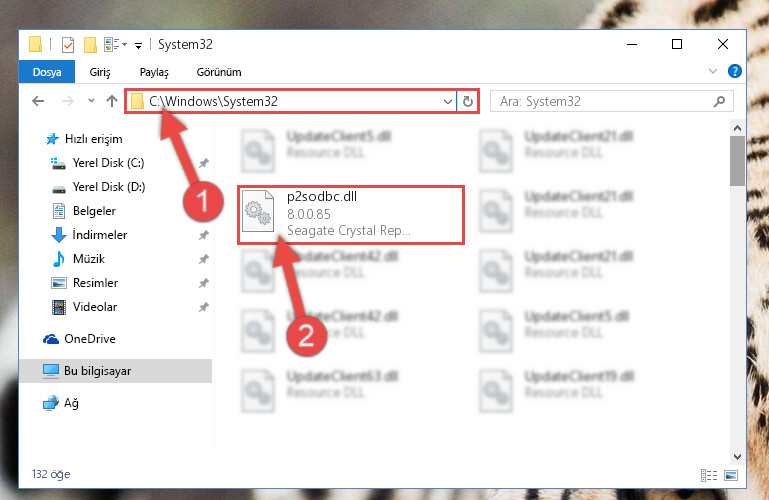769x500 pixels.
Task: Select the Paylaş ribbon tab
Action: click(154, 72)
